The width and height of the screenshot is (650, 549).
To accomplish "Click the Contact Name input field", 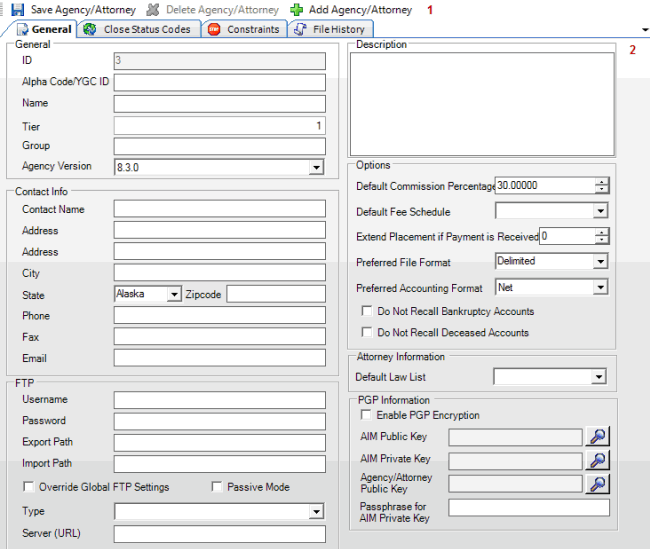I will (219, 209).
